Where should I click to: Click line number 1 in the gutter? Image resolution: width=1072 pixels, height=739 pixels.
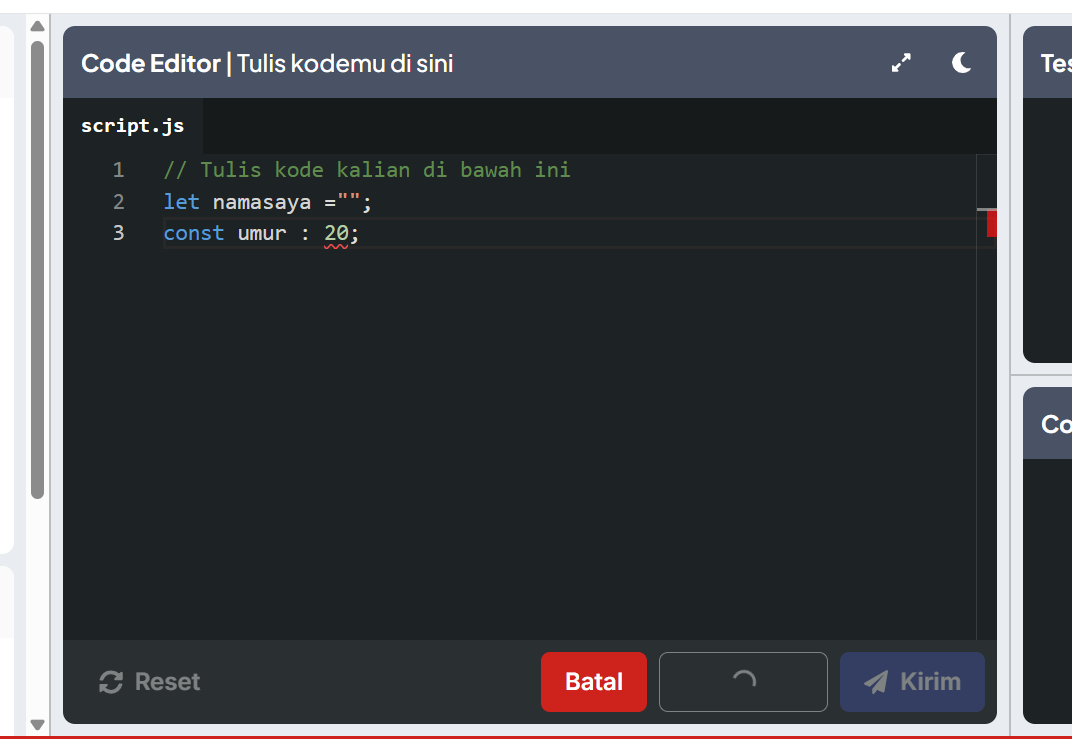click(118, 170)
